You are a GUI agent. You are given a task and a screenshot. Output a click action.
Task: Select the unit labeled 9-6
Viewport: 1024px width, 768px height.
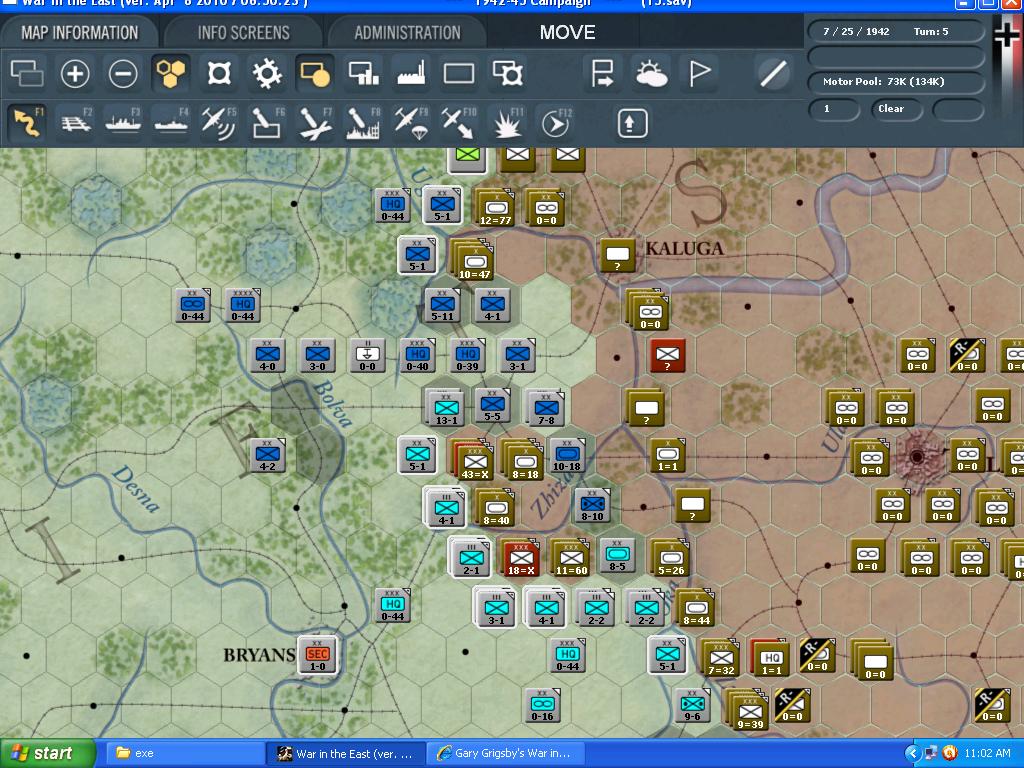(692, 706)
